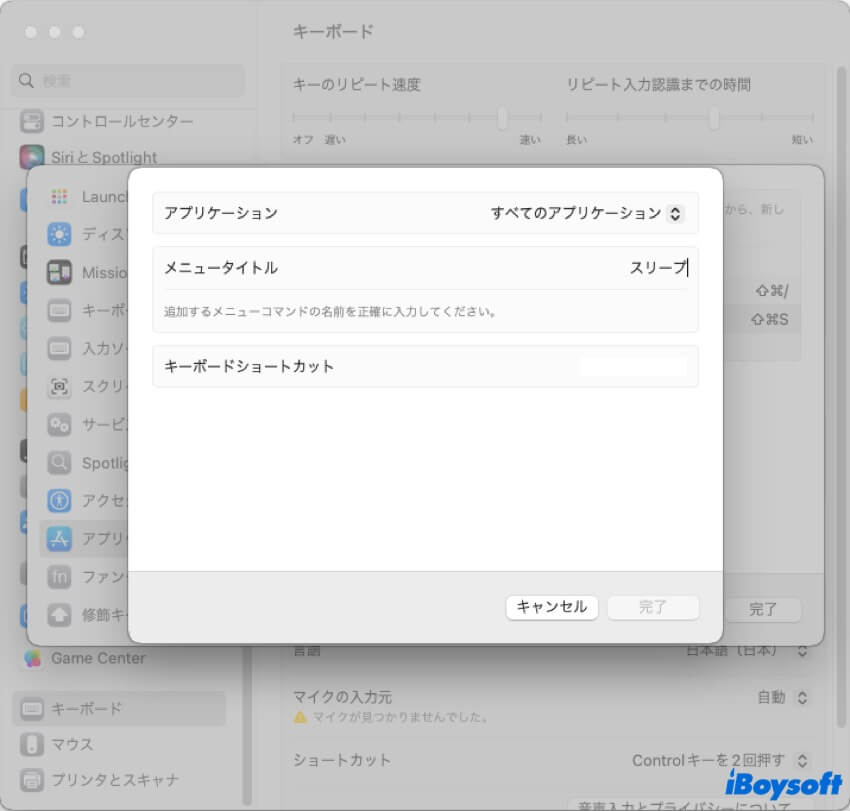This screenshot has width=850, height=811.
Task: Select キーボード in the main sidebar
Action: pos(119,708)
